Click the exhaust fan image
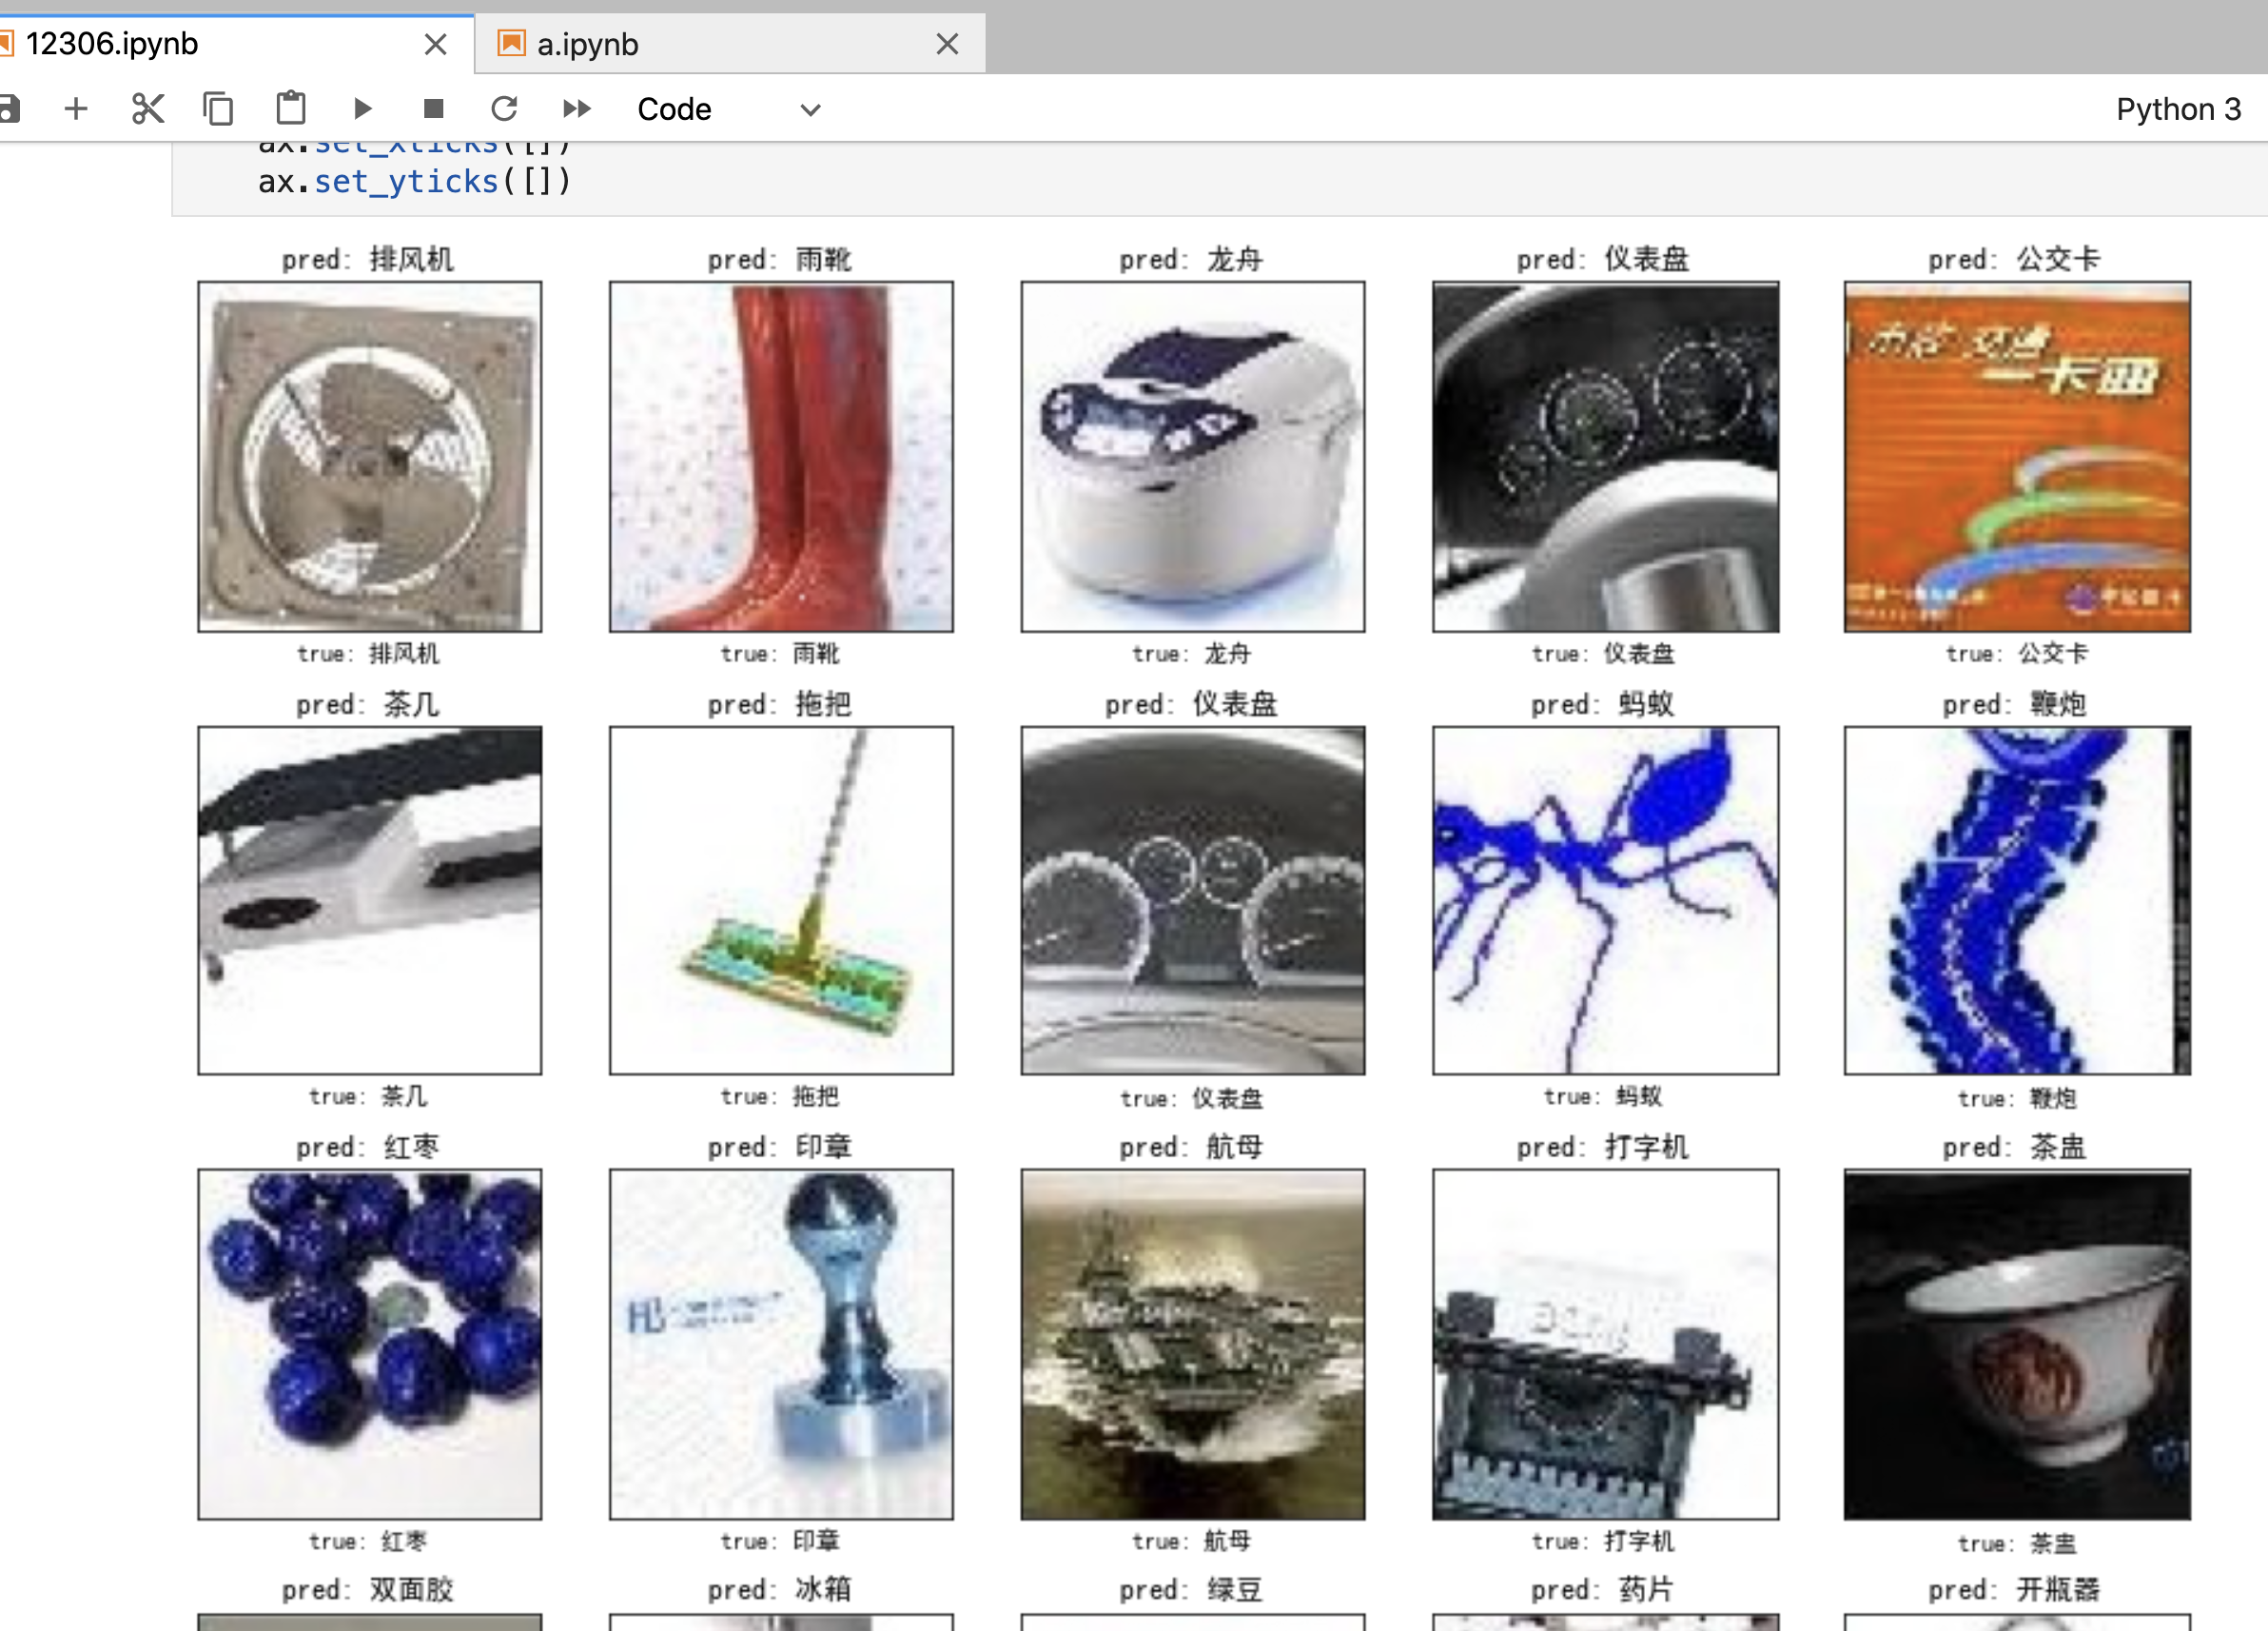 [369, 456]
